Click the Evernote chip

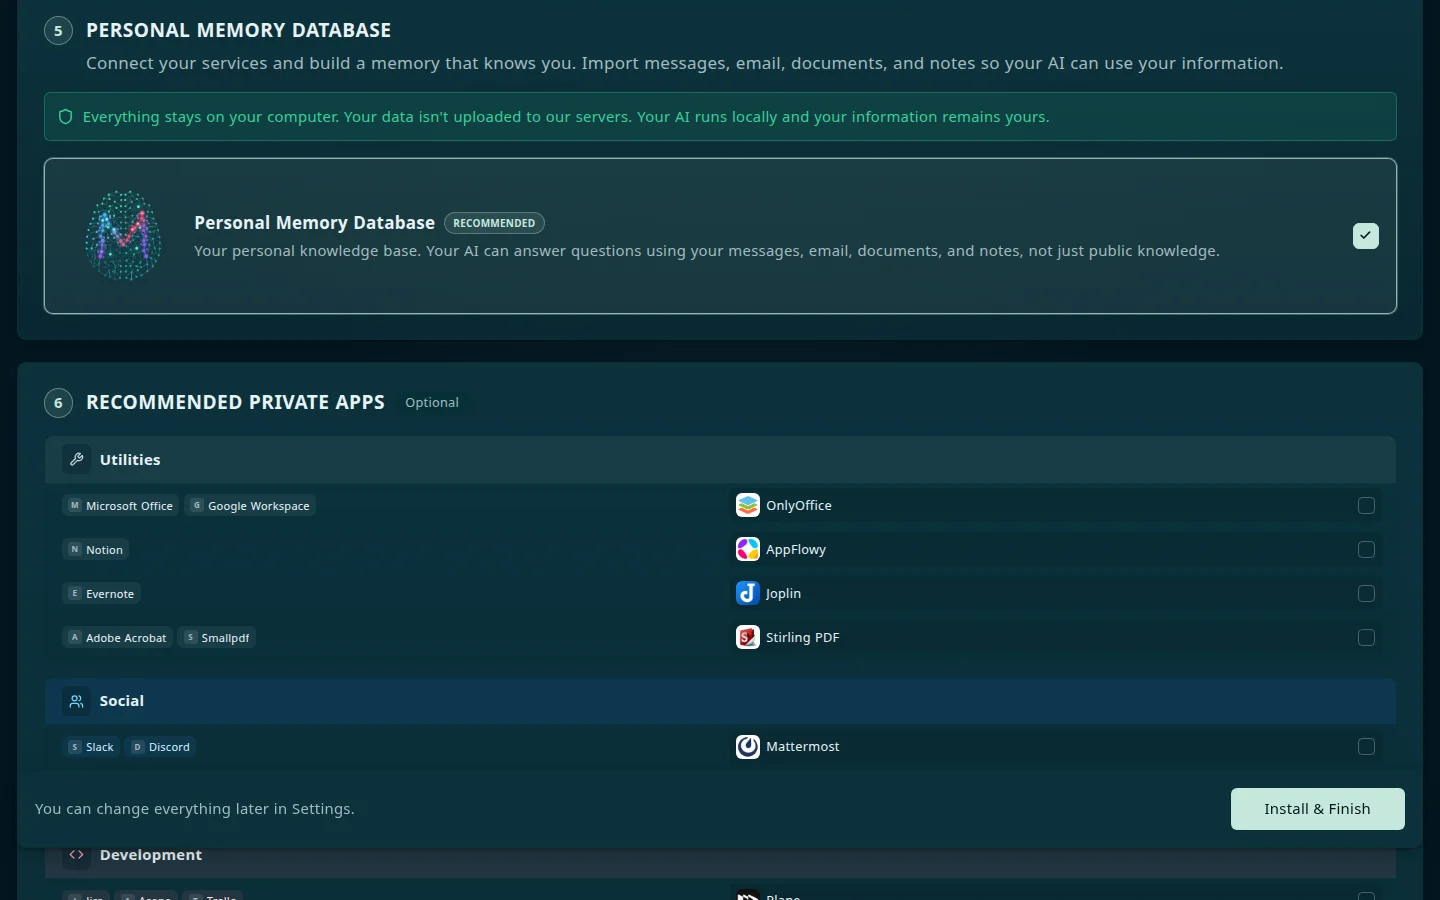pos(101,594)
